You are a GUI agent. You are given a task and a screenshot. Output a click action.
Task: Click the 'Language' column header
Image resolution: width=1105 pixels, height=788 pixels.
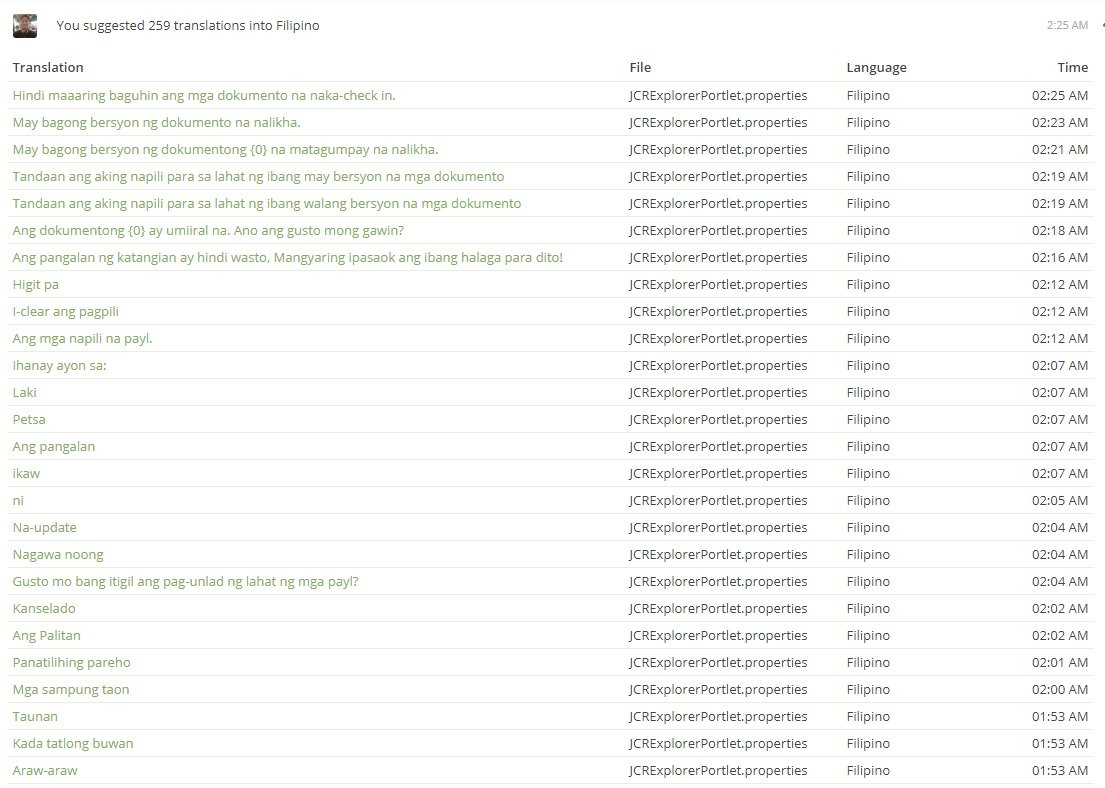point(876,68)
